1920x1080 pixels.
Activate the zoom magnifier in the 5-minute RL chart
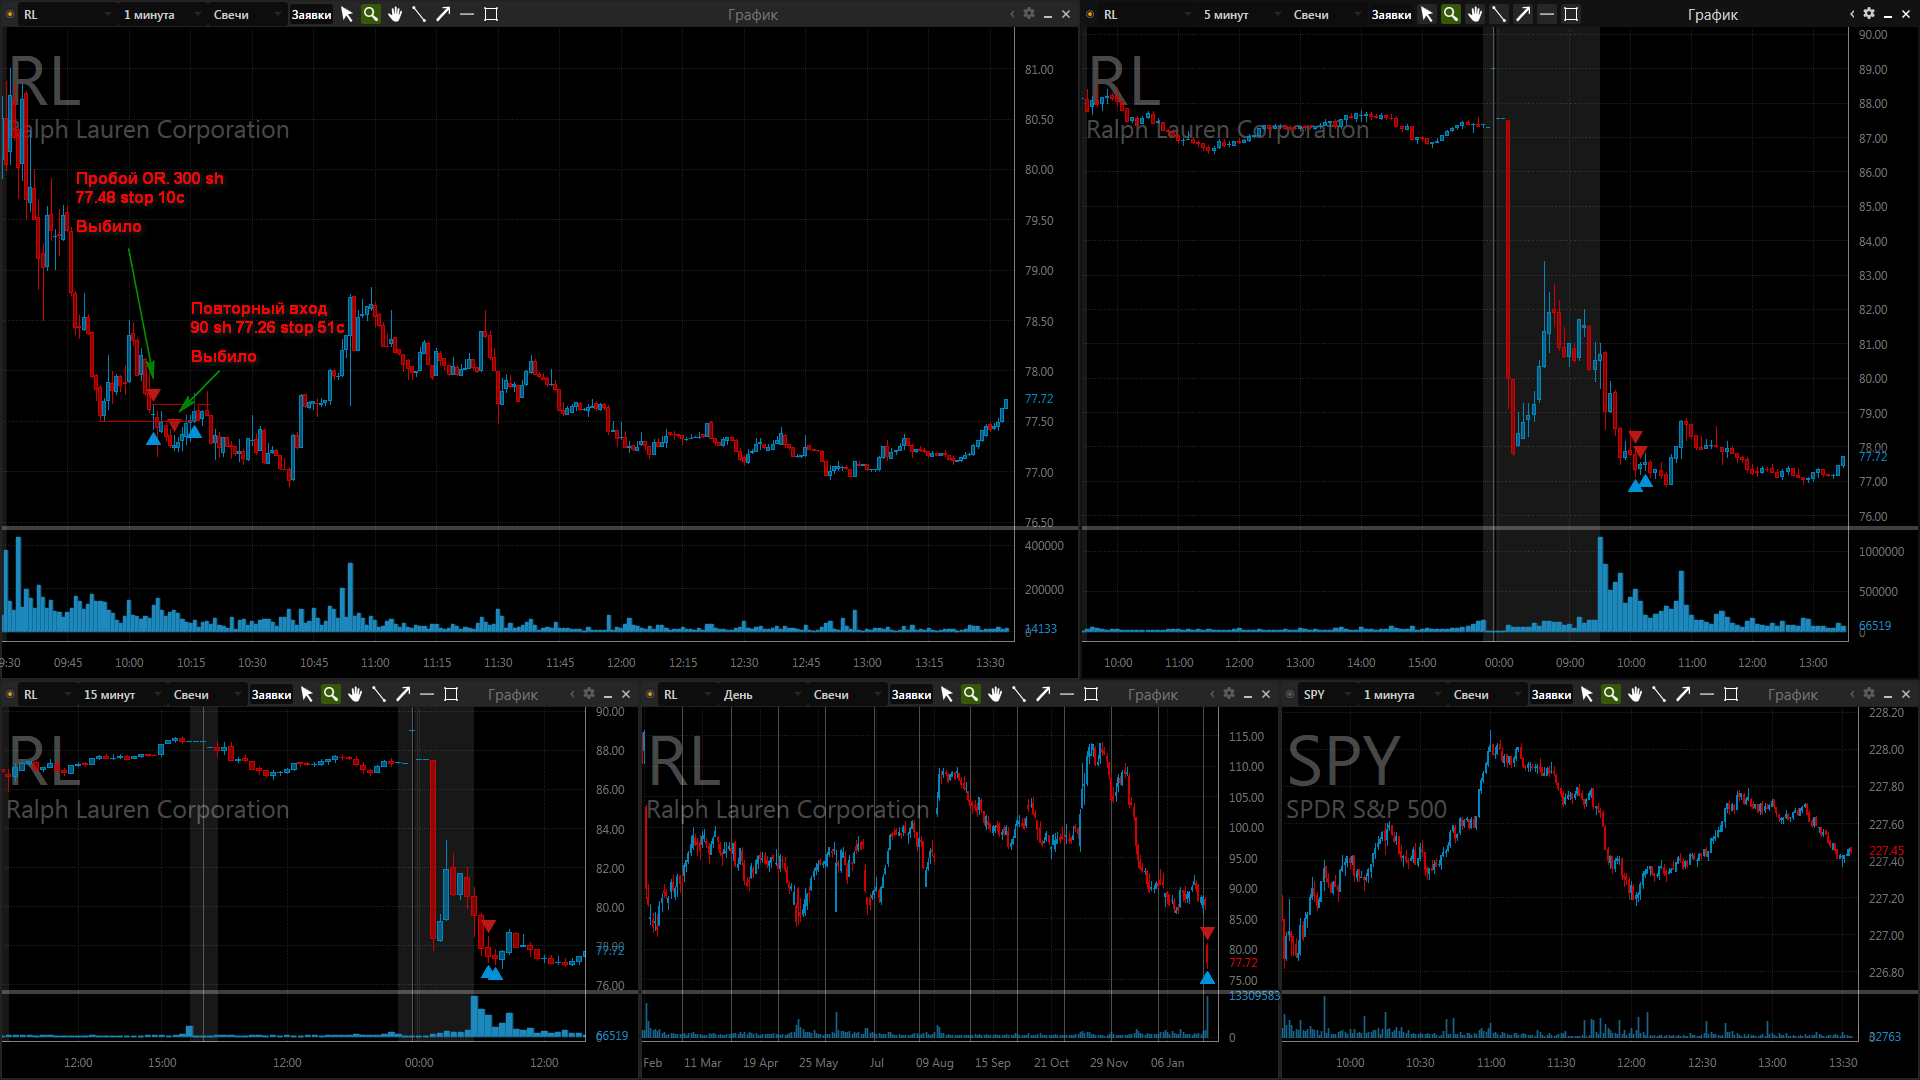[1451, 14]
